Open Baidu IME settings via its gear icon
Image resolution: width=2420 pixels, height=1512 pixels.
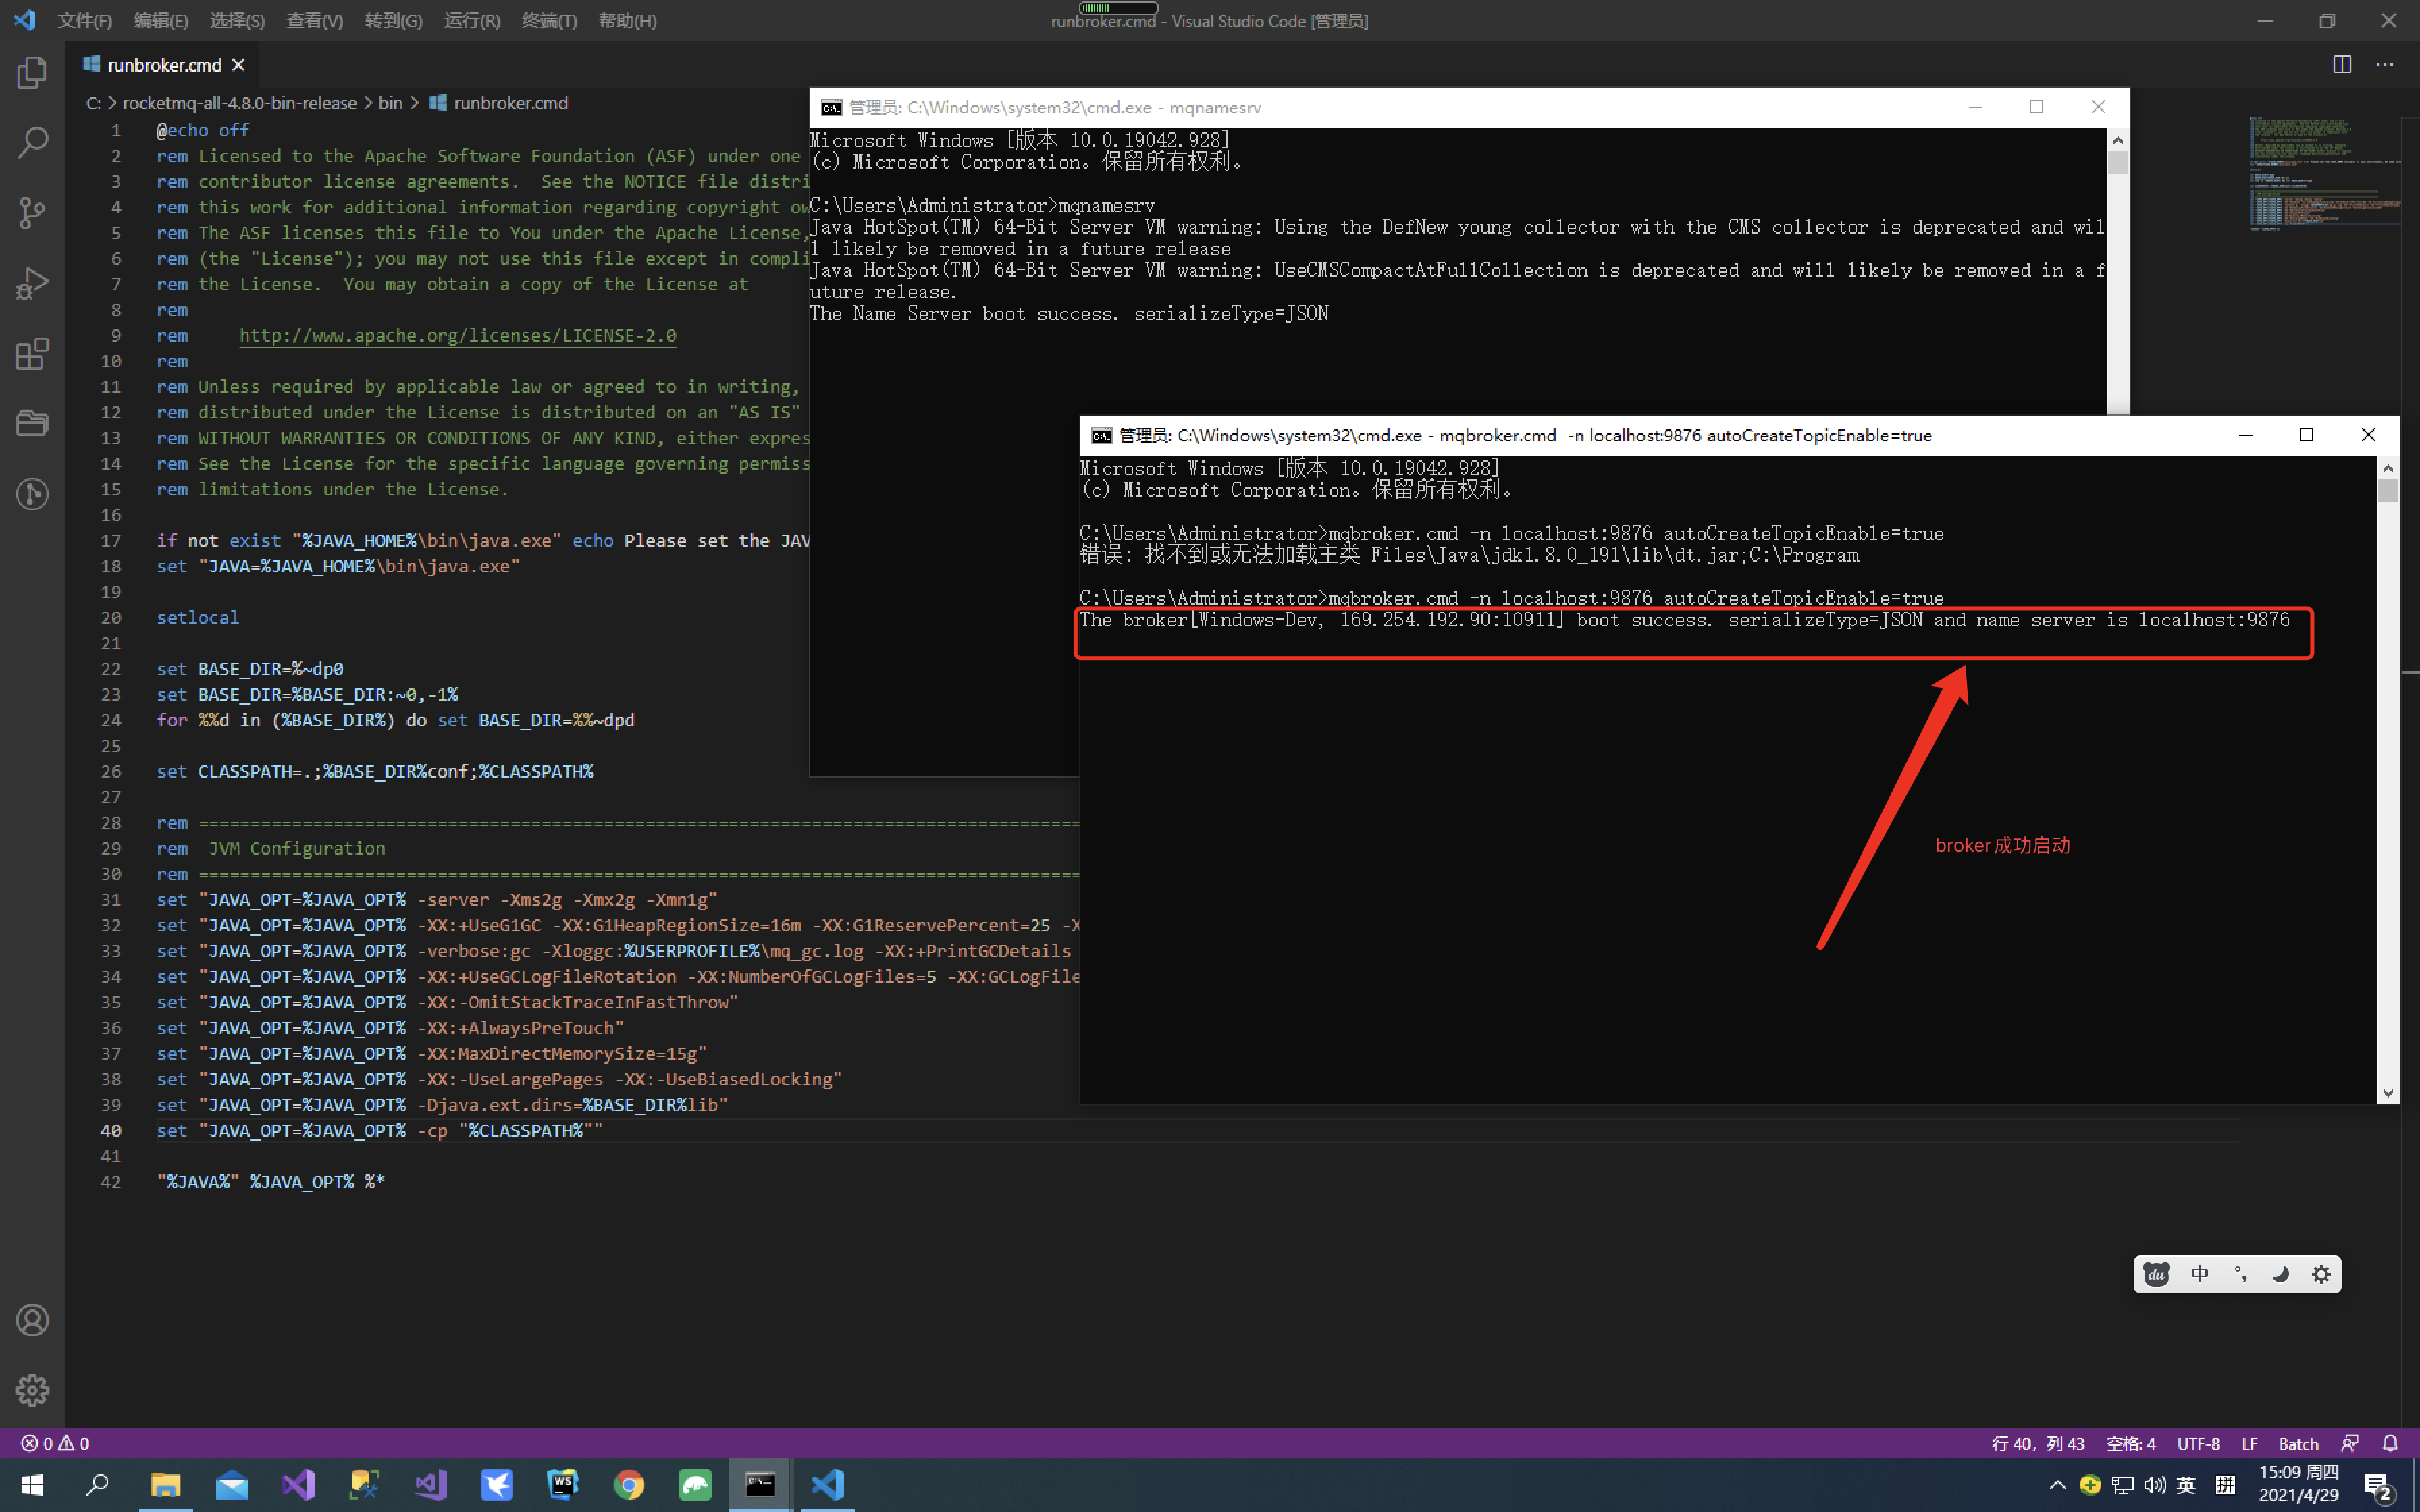pyautogui.click(x=2321, y=1274)
